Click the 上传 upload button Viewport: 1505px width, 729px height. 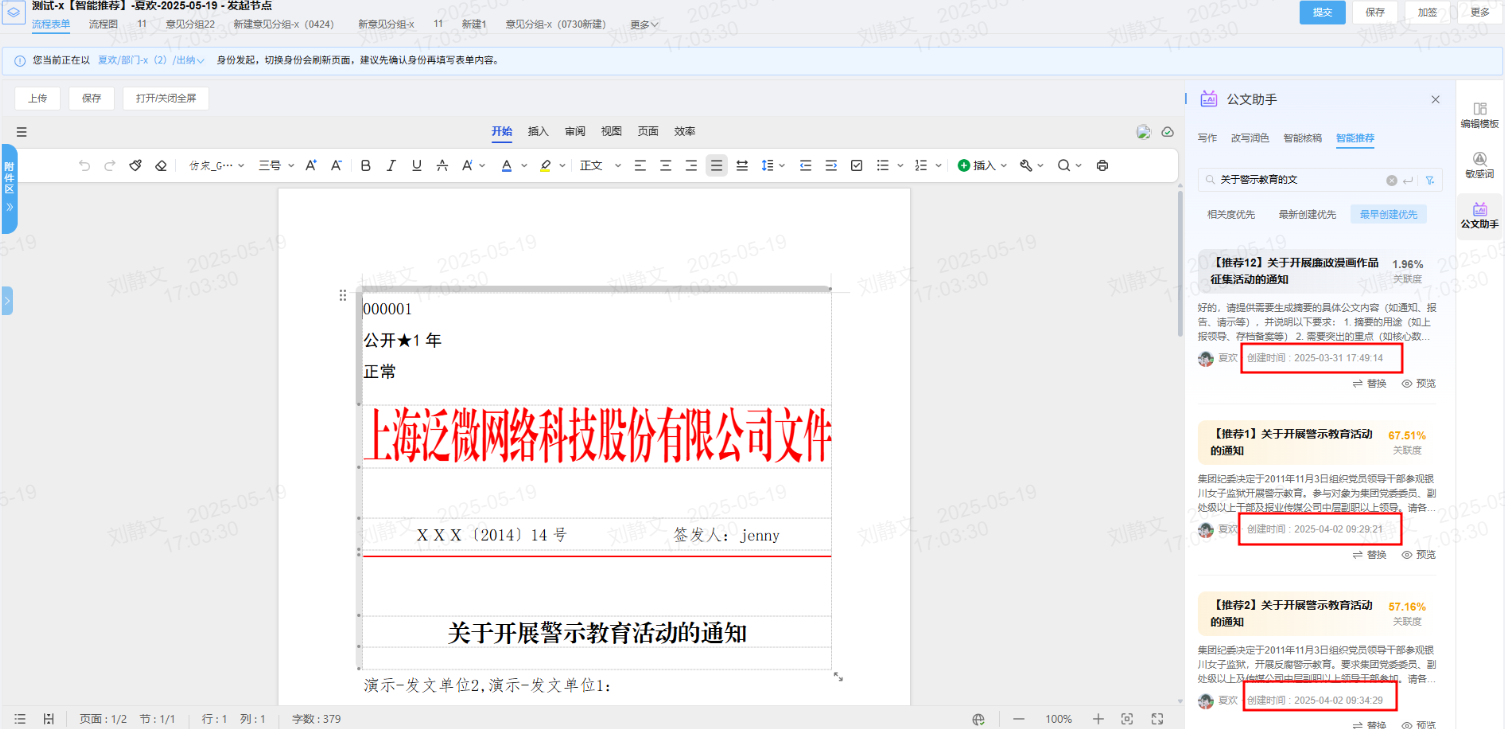click(x=38, y=98)
